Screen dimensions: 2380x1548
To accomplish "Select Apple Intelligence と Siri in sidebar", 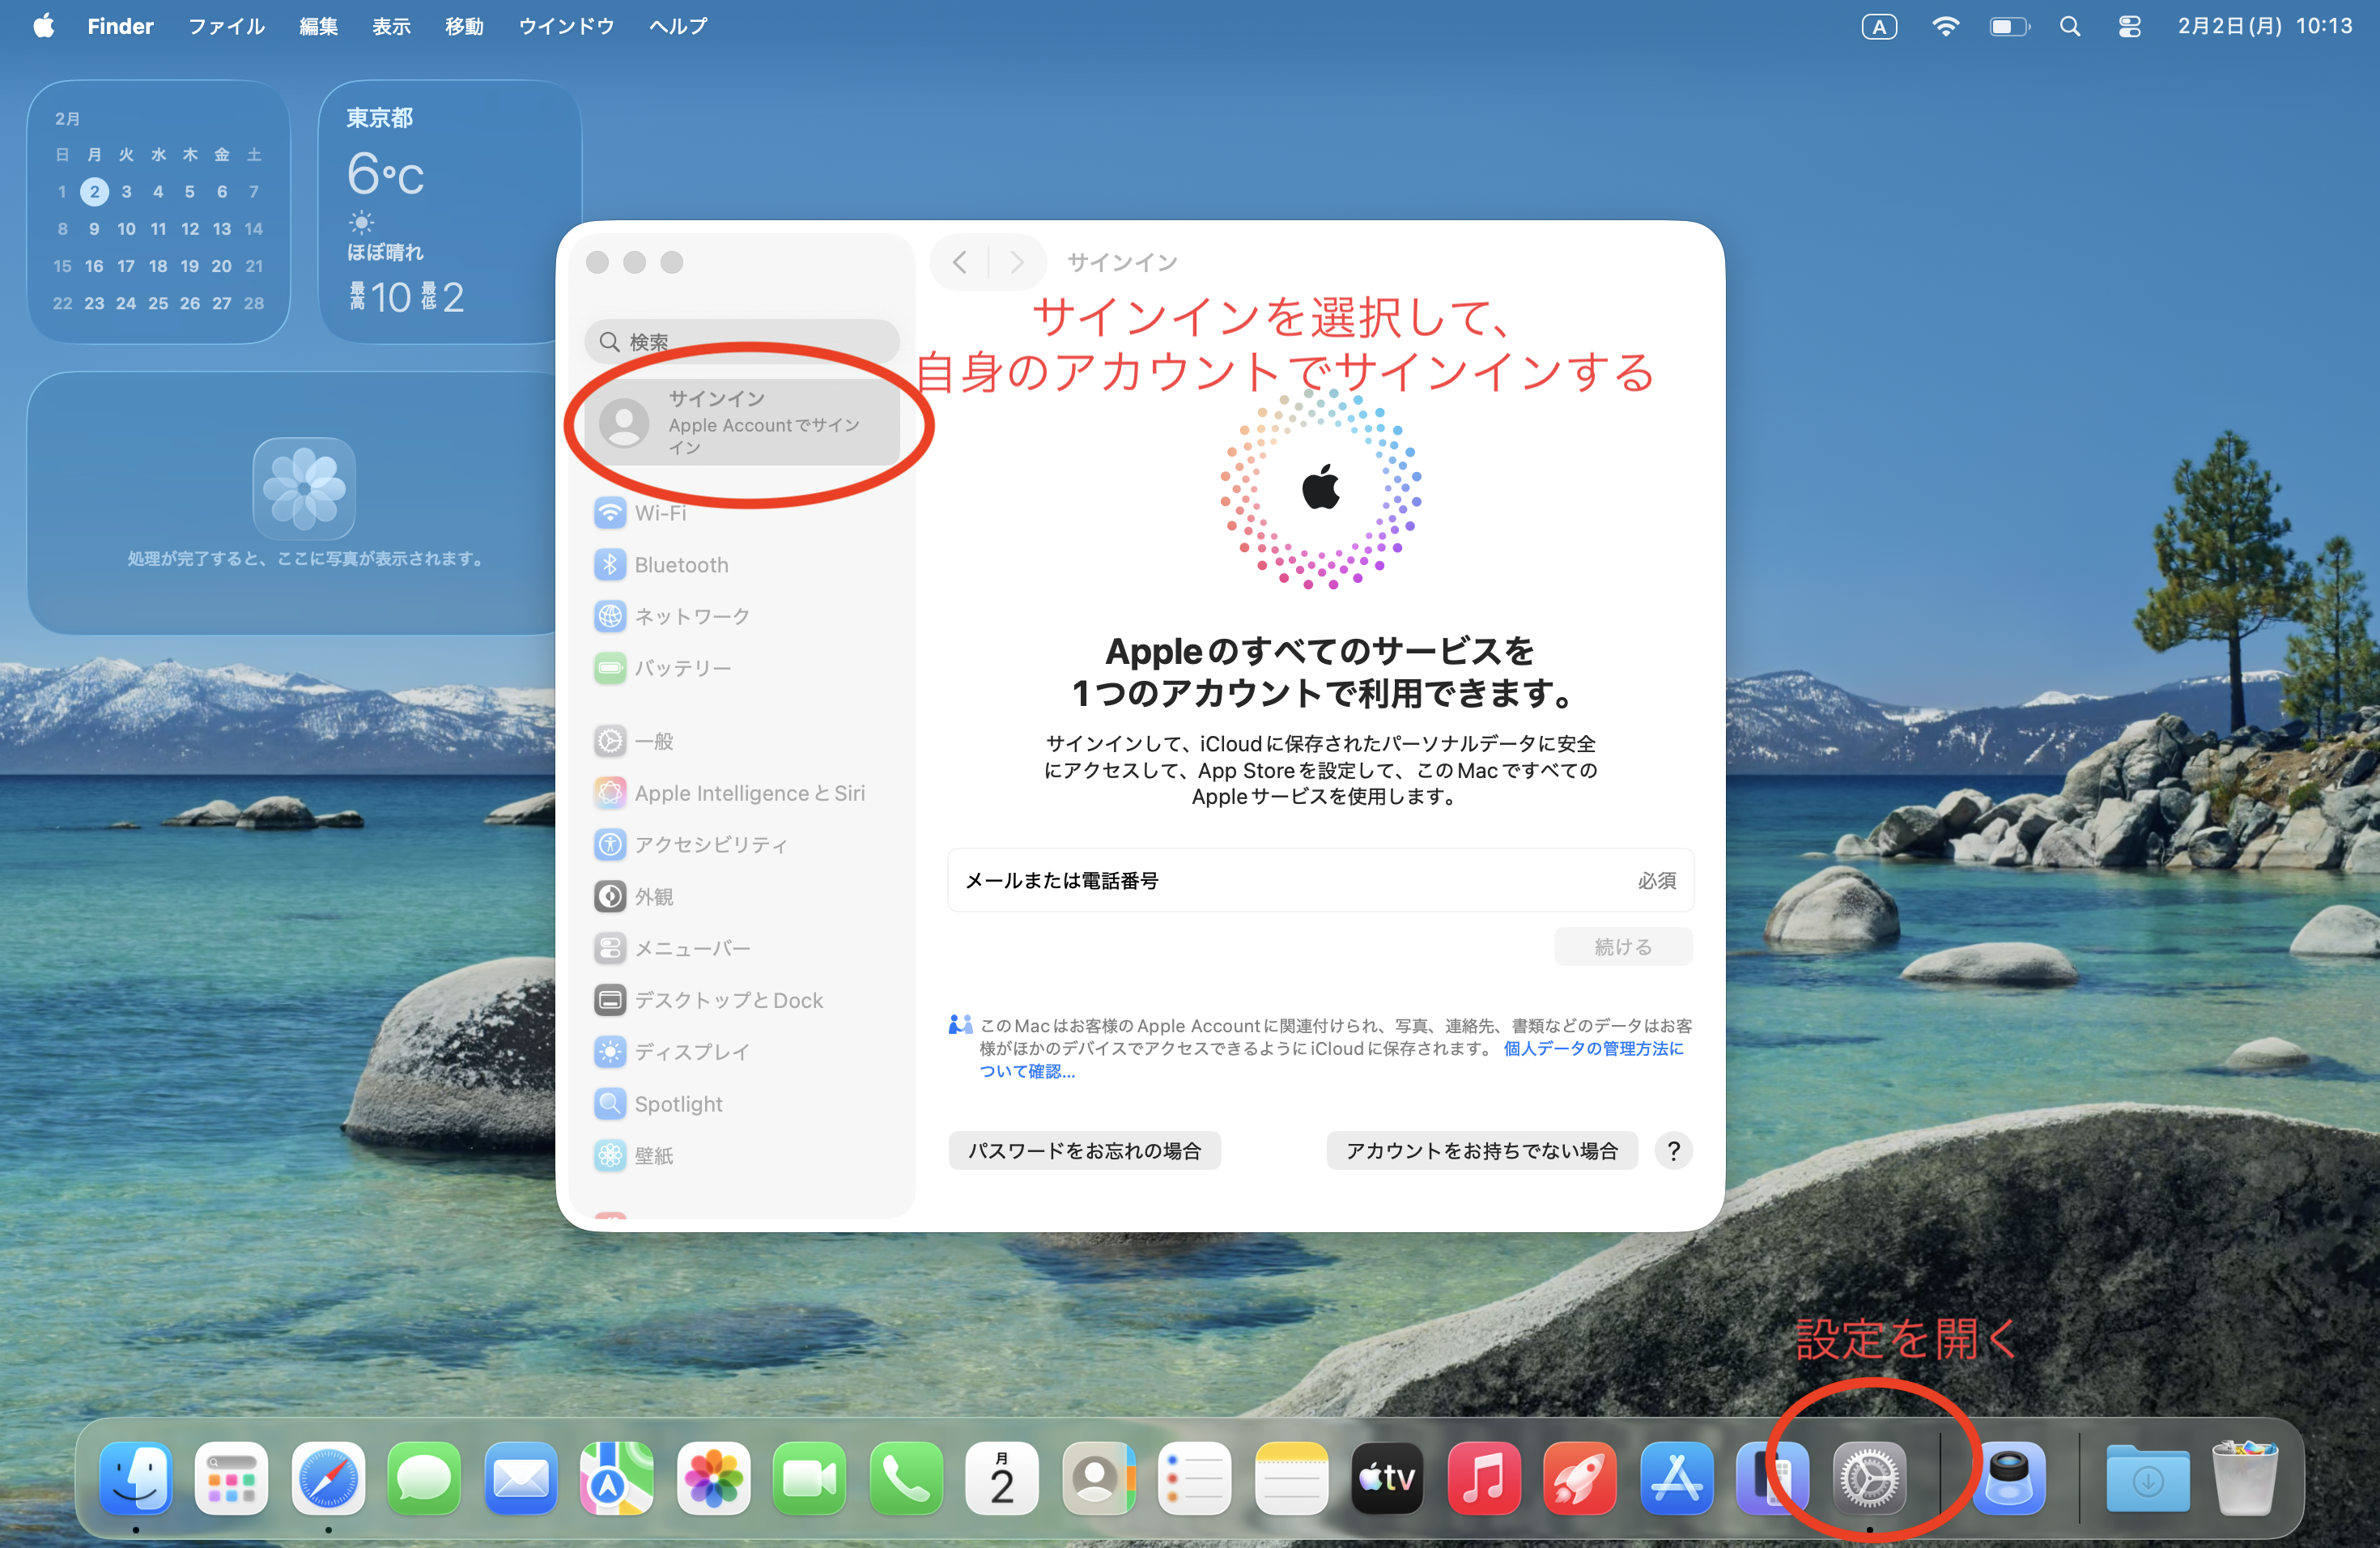I will 742,793.
